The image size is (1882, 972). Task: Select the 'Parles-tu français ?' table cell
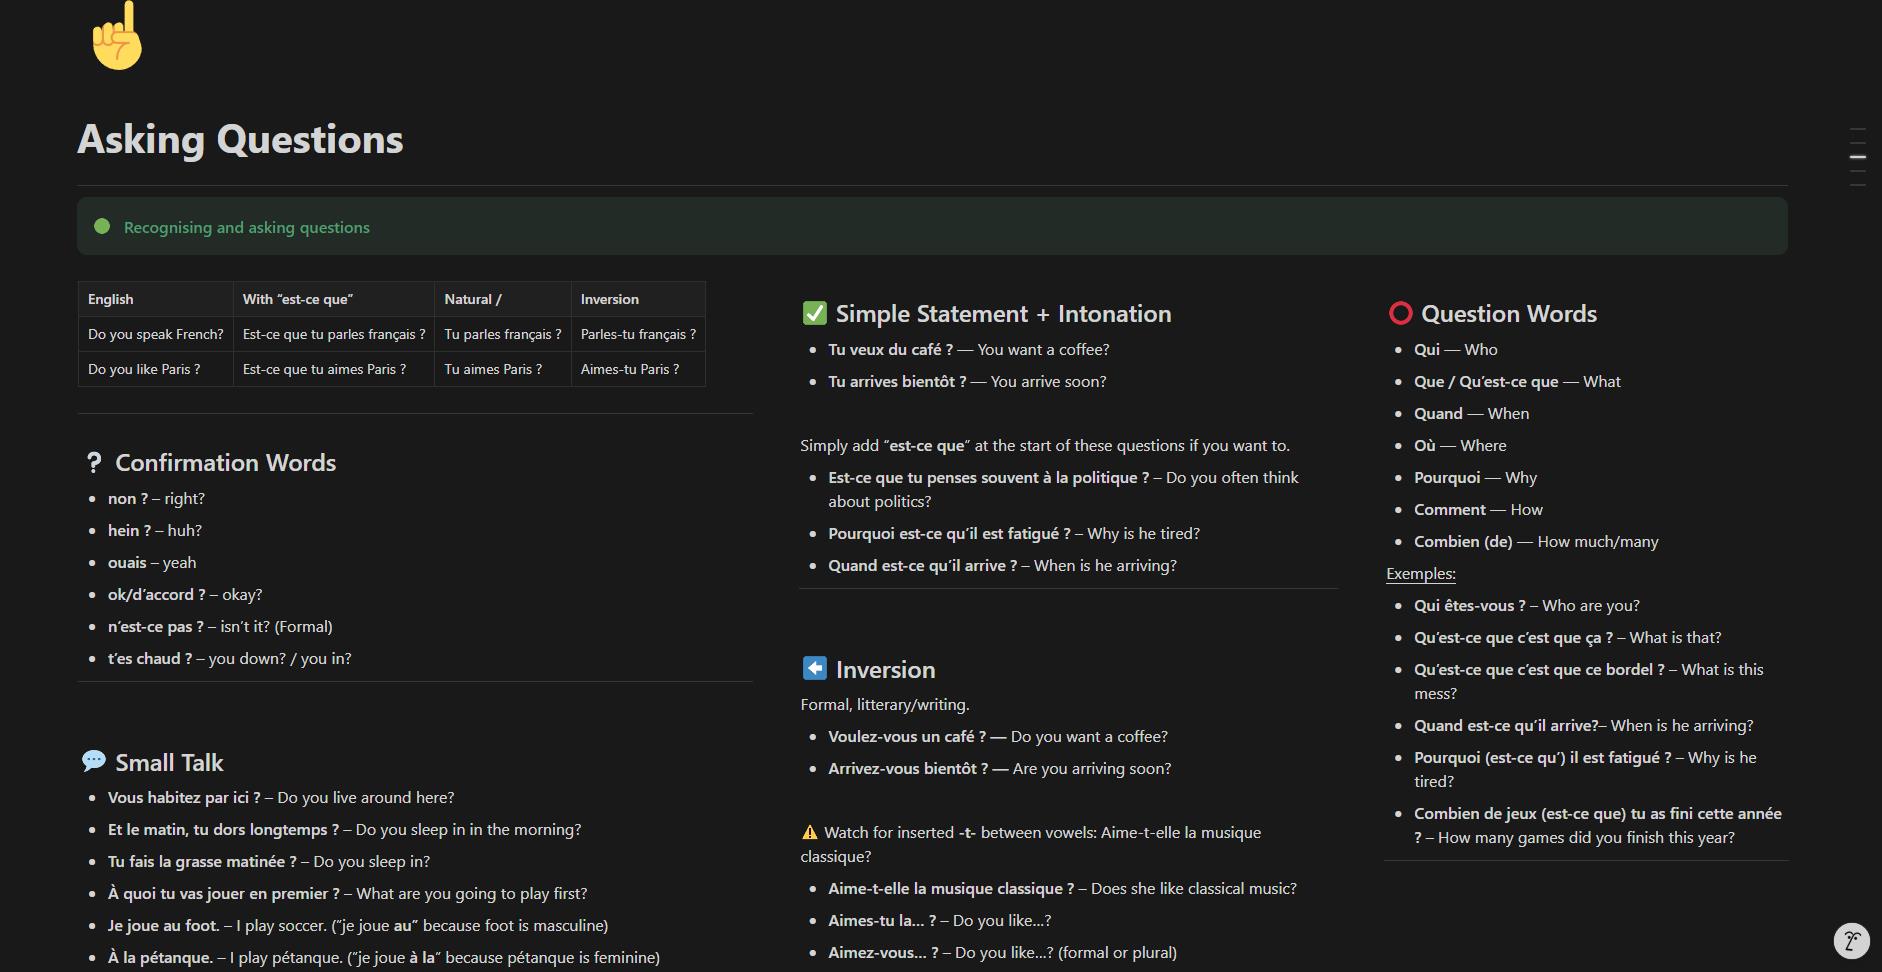point(638,334)
